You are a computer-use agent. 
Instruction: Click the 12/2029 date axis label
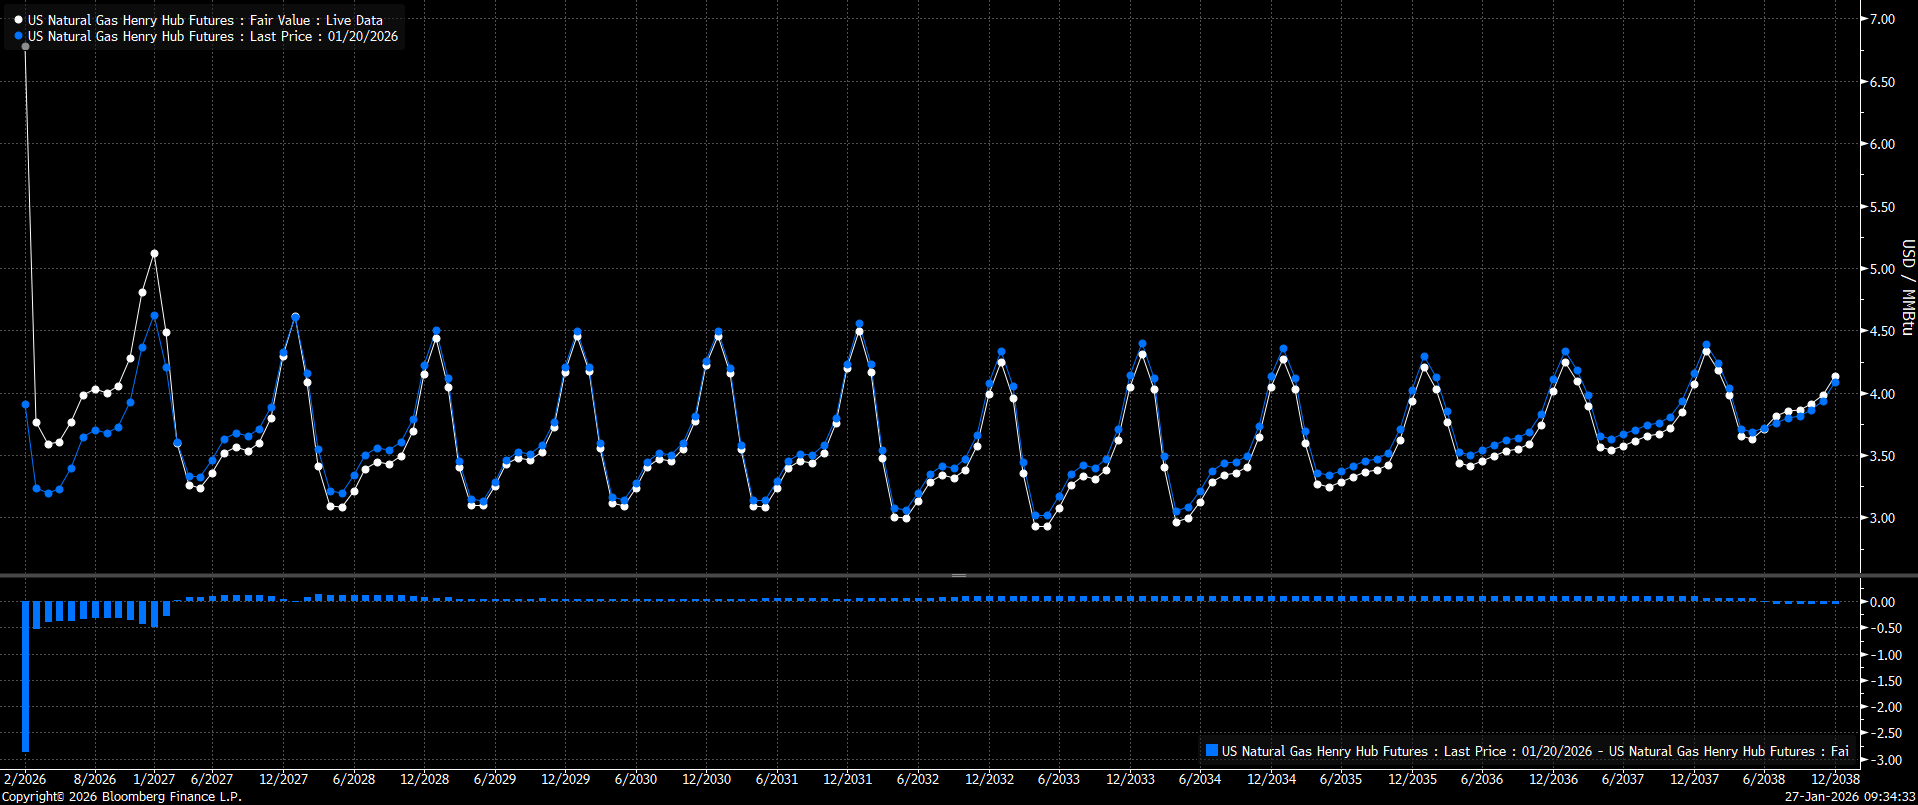[566, 779]
